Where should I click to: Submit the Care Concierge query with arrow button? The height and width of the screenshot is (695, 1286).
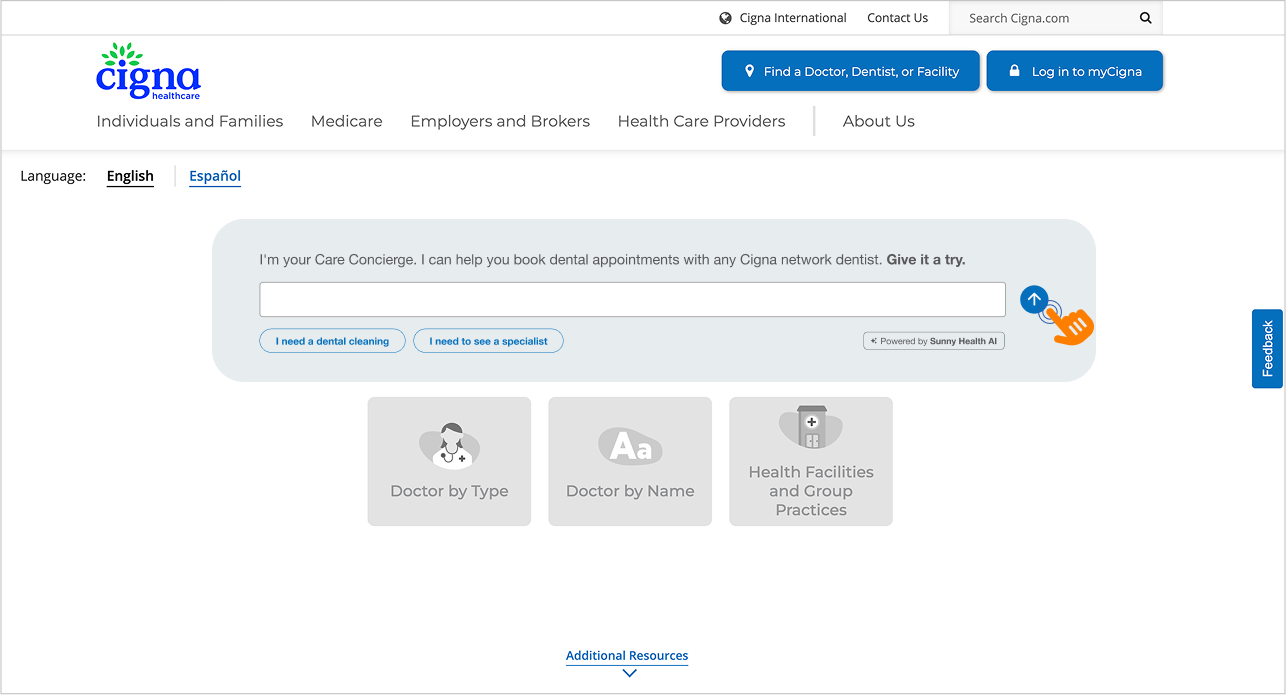1034,299
